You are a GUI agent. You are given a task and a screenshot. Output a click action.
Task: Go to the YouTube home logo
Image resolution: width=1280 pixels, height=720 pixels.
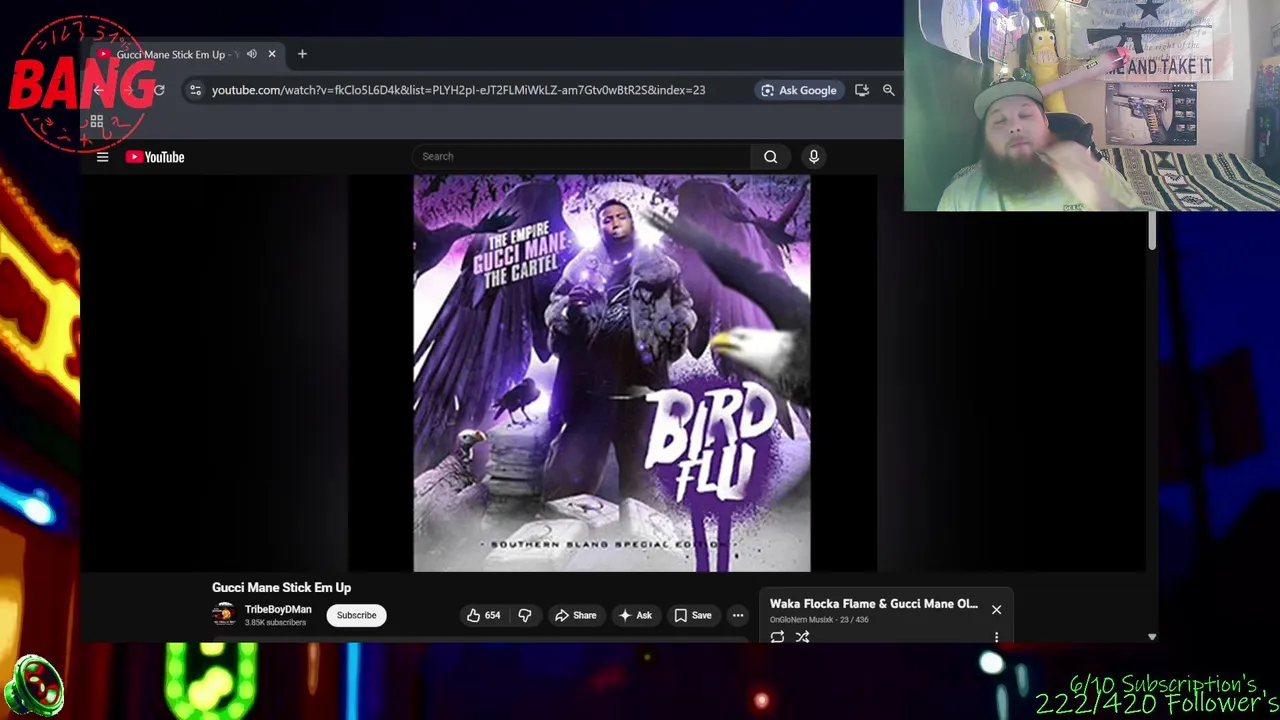(x=155, y=157)
